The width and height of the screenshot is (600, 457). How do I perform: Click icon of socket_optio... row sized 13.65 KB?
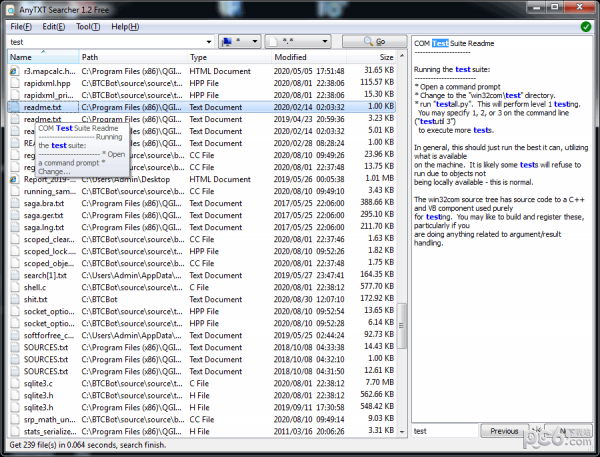click(x=15, y=311)
